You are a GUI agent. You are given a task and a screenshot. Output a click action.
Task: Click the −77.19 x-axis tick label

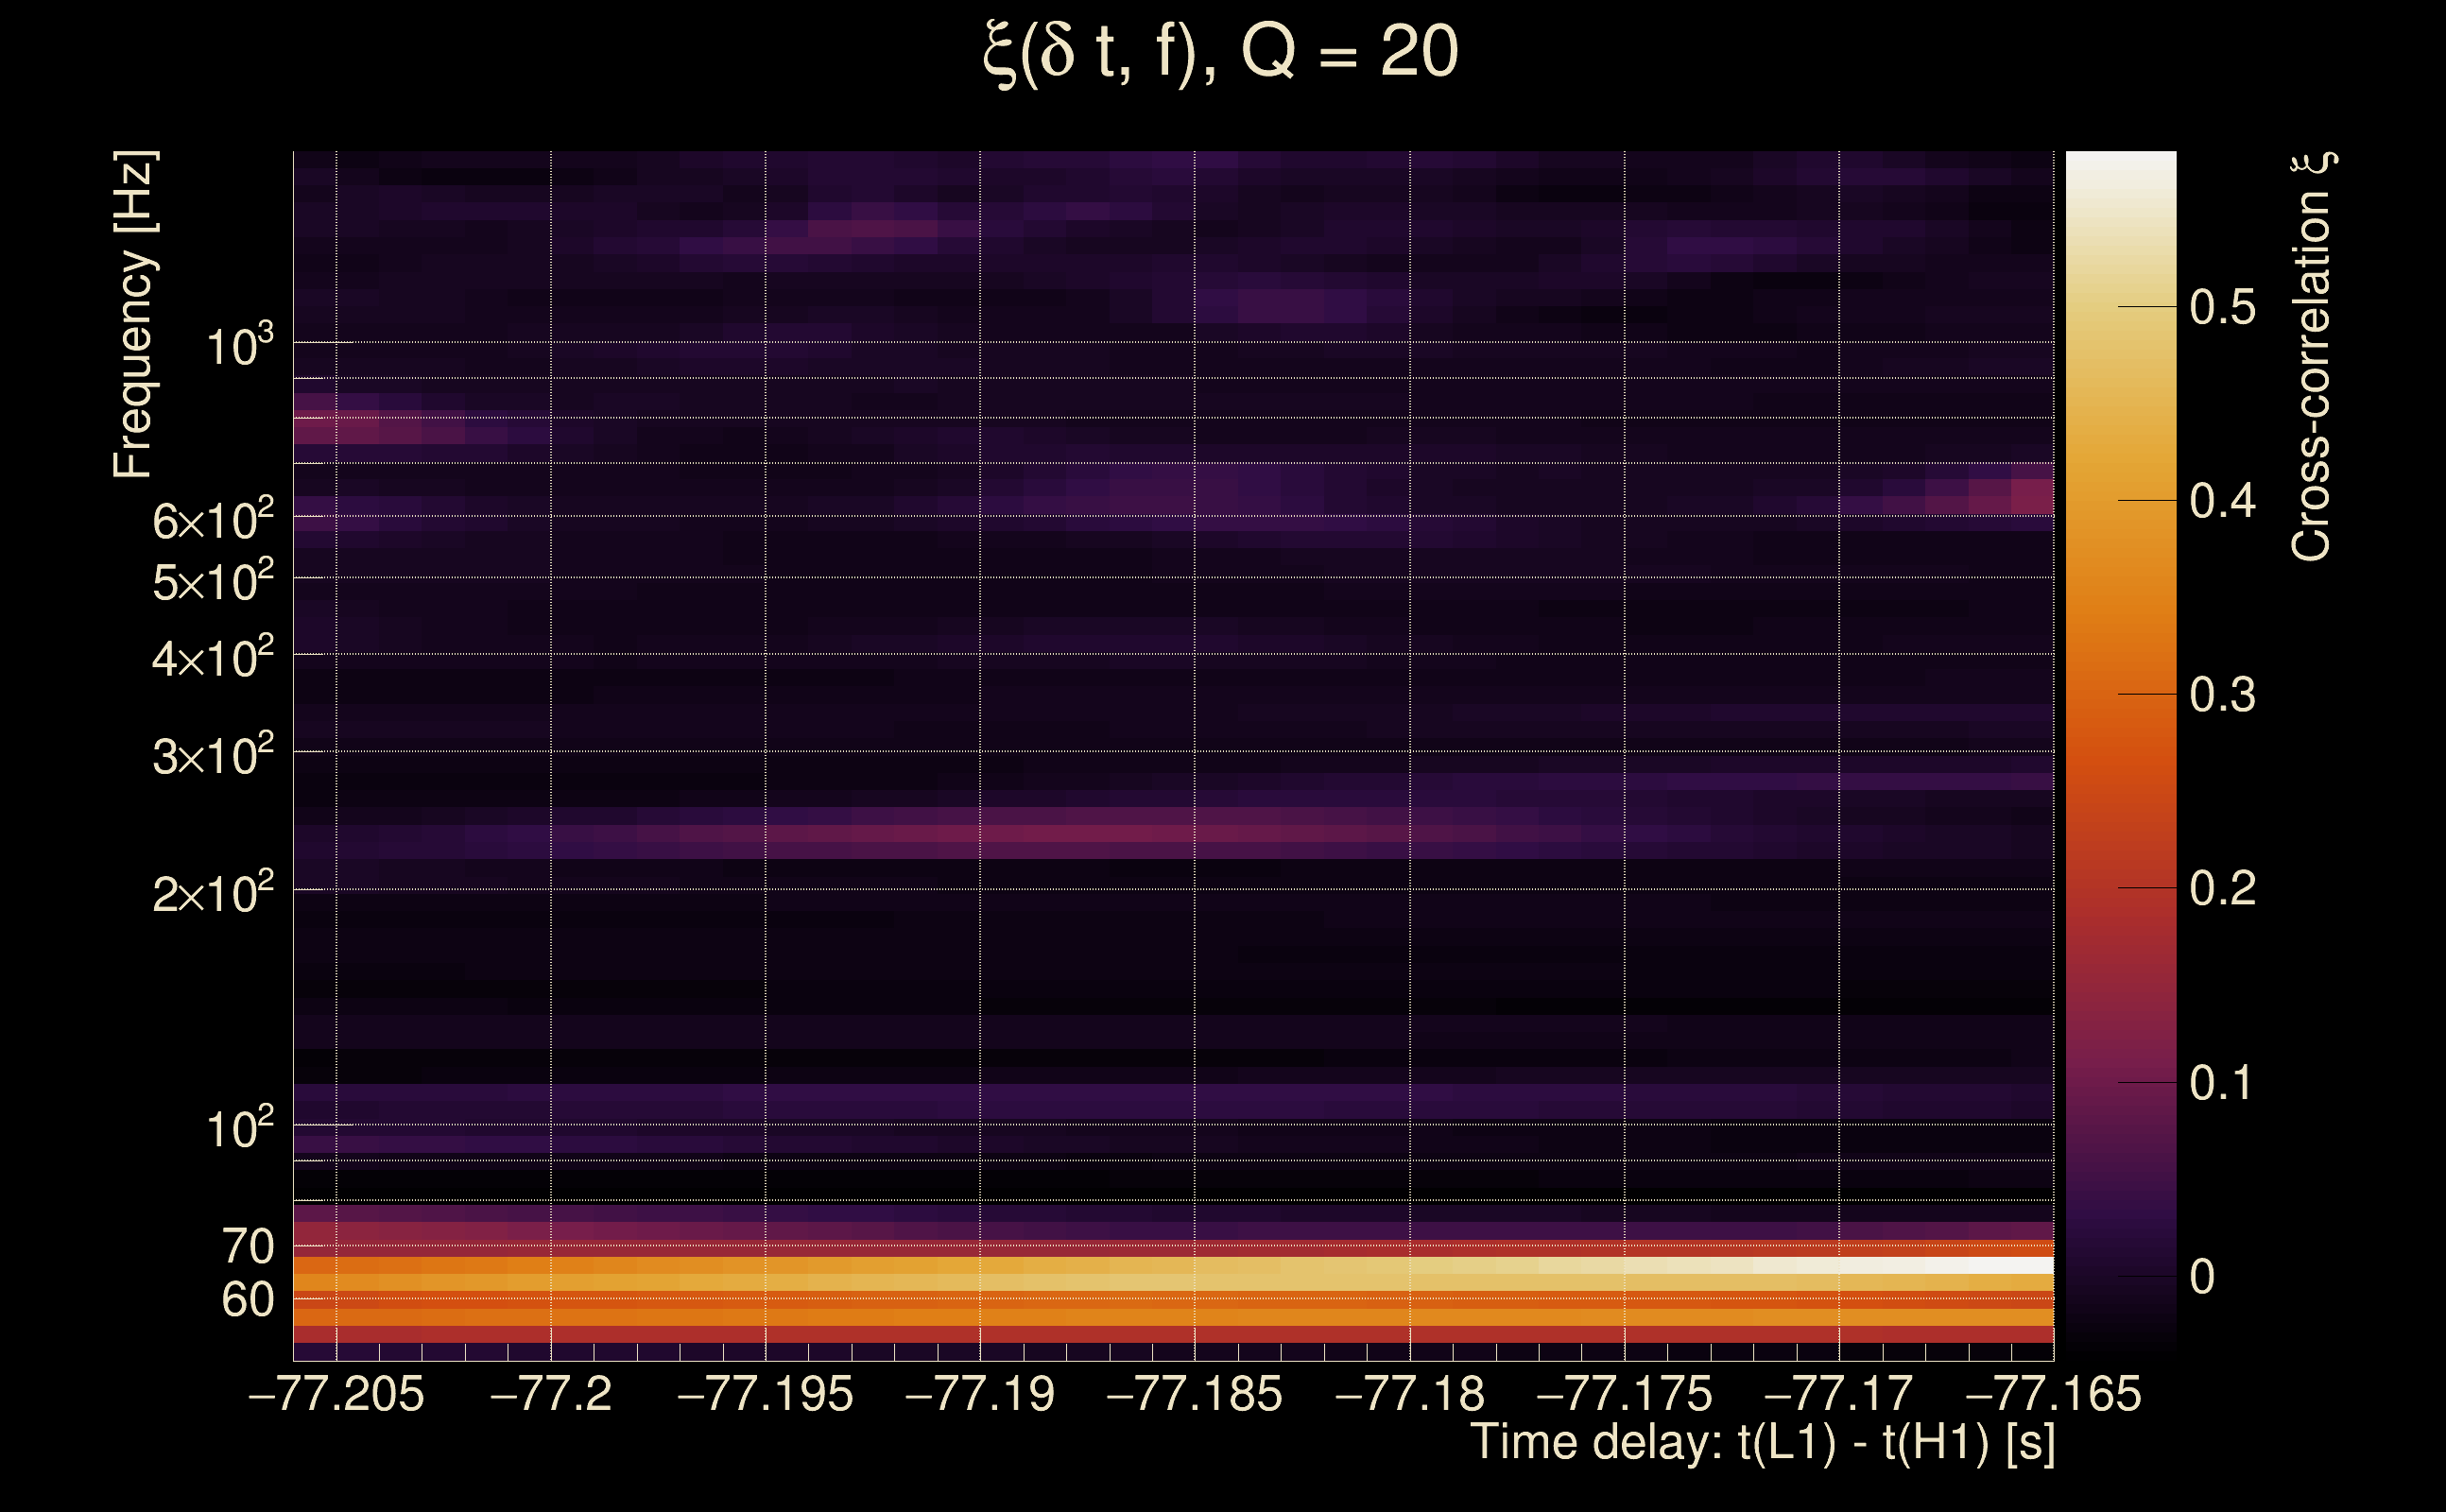click(x=980, y=1394)
